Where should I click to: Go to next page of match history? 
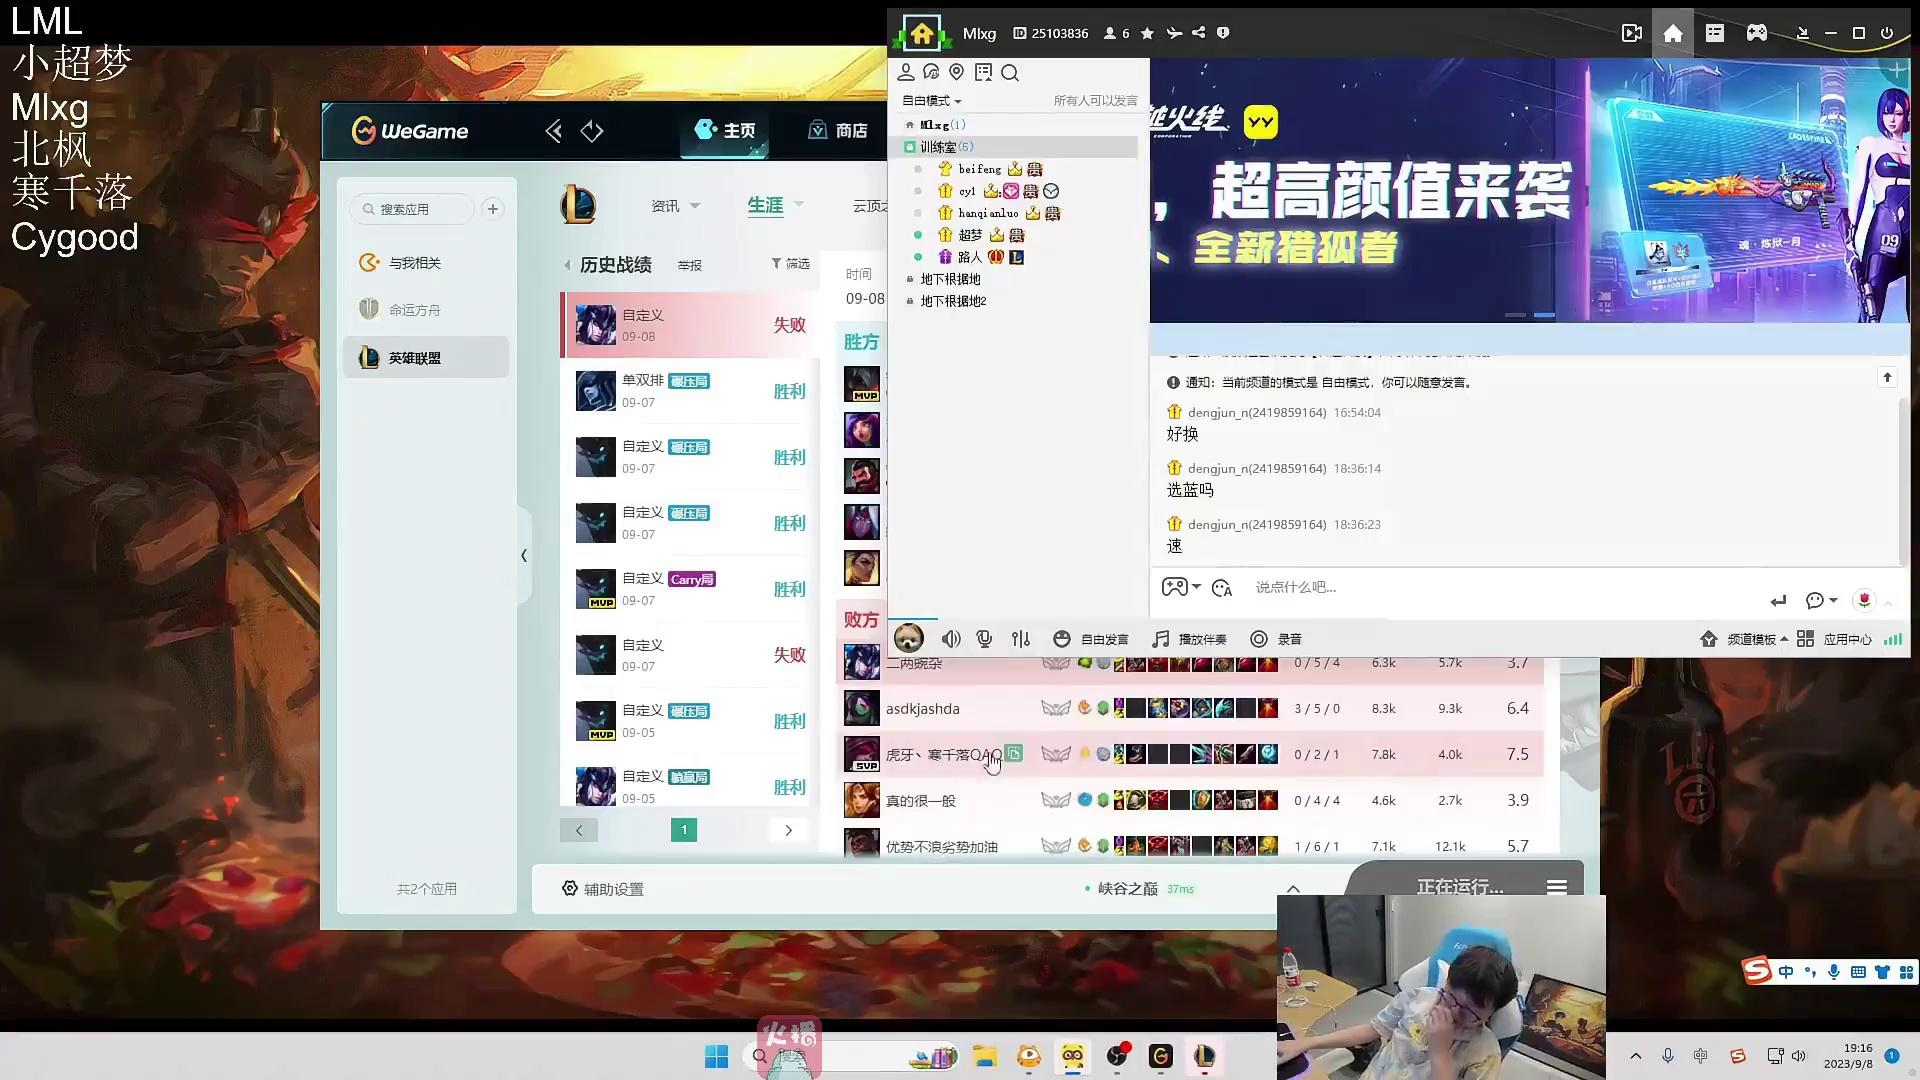[788, 830]
